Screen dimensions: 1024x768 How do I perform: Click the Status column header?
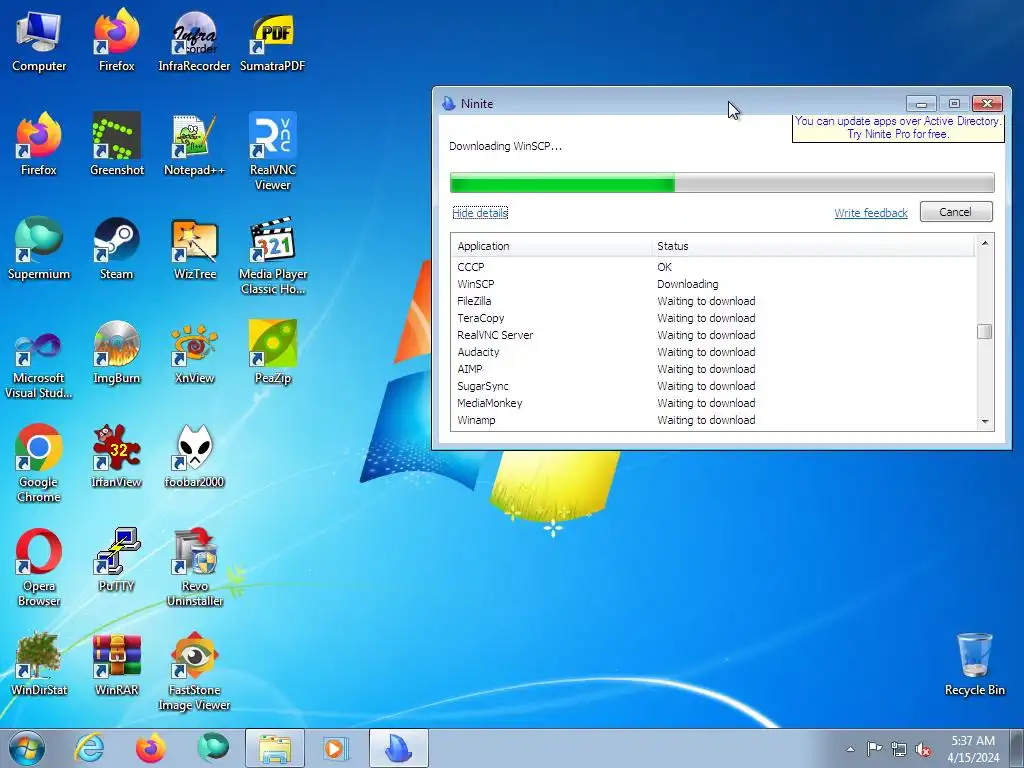813,246
